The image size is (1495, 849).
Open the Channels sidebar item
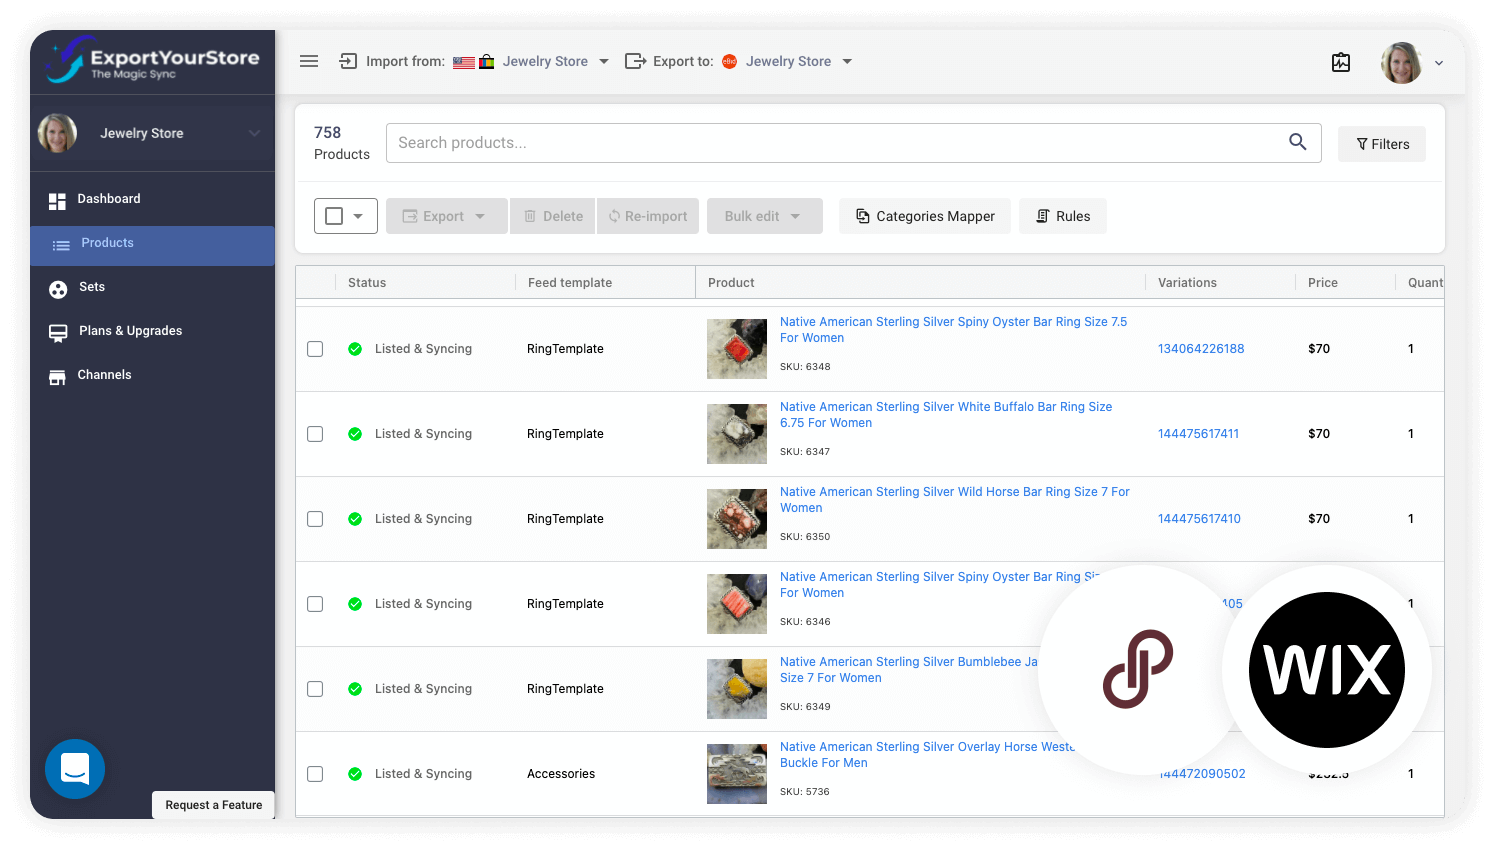click(x=104, y=374)
